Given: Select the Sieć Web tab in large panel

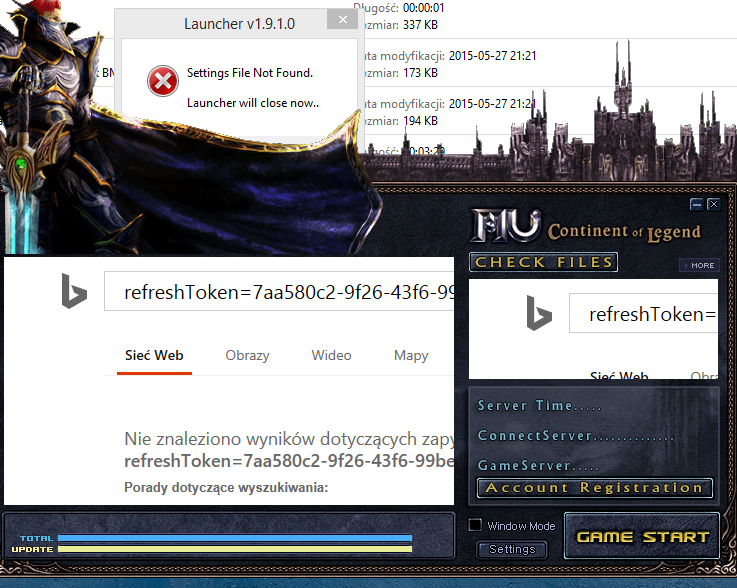Looking at the screenshot, I should 154,355.
